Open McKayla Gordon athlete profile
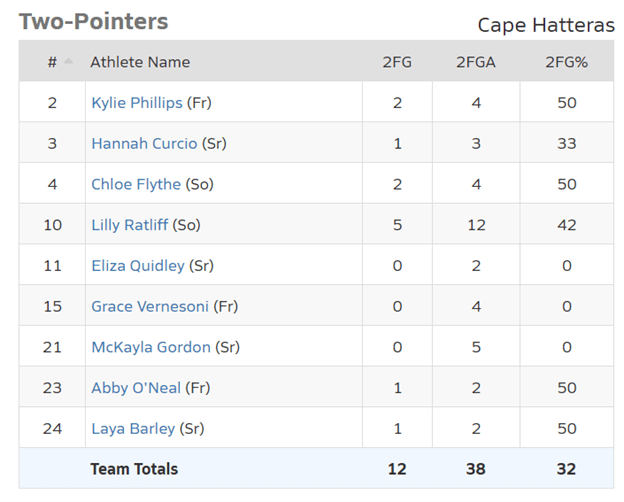This screenshot has width=624, height=502. pyautogui.click(x=151, y=347)
